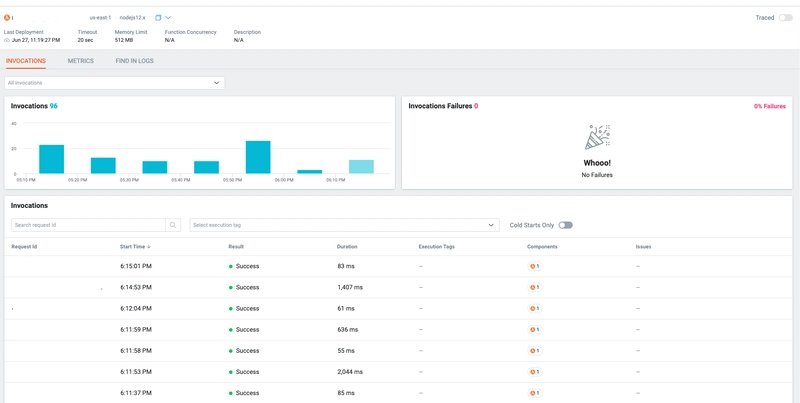
Task: Toggle the Traced switch
Action: point(785,18)
